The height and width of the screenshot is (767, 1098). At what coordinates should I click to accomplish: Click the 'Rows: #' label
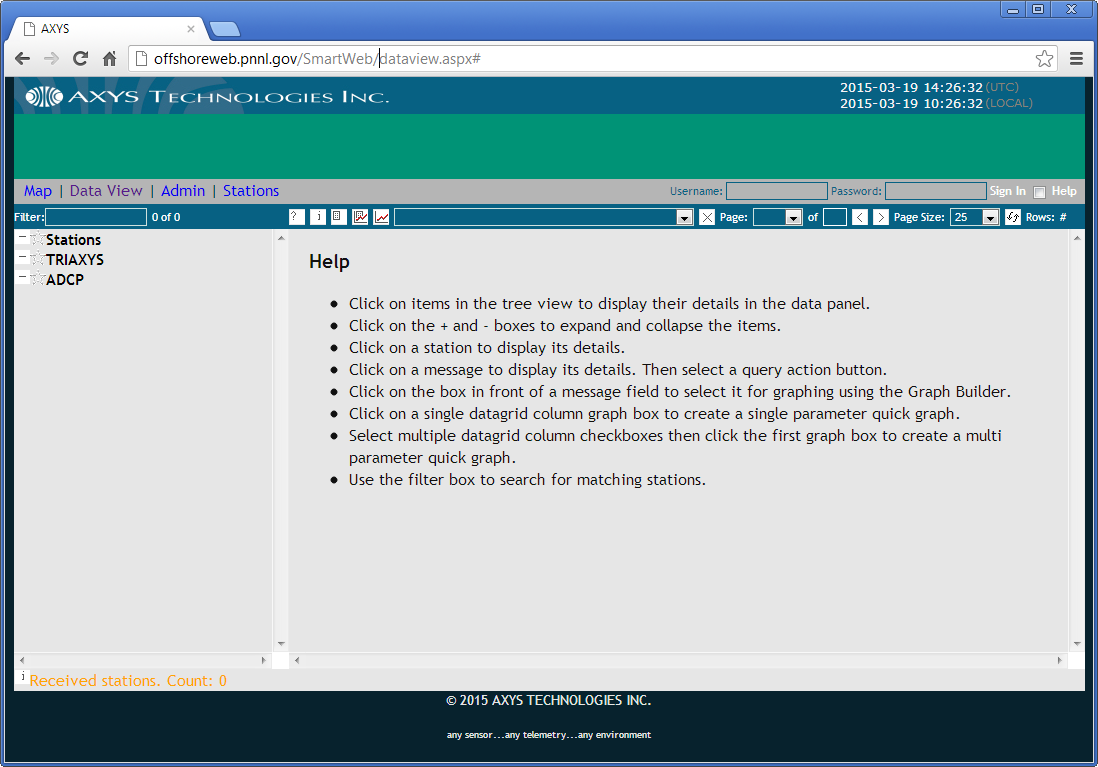coord(1046,217)
